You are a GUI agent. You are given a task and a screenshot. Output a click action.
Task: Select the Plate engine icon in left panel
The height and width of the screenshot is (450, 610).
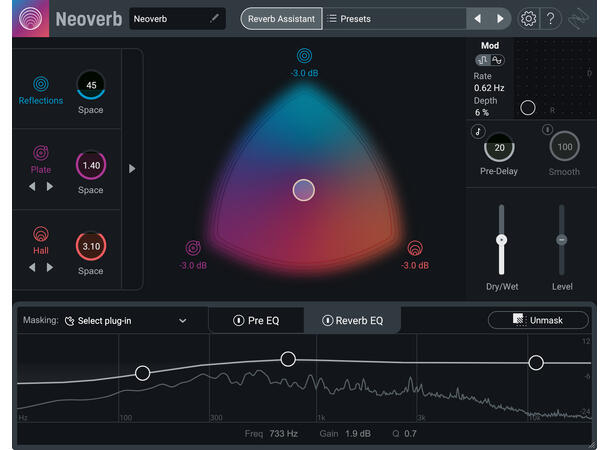tap(41, 153)
